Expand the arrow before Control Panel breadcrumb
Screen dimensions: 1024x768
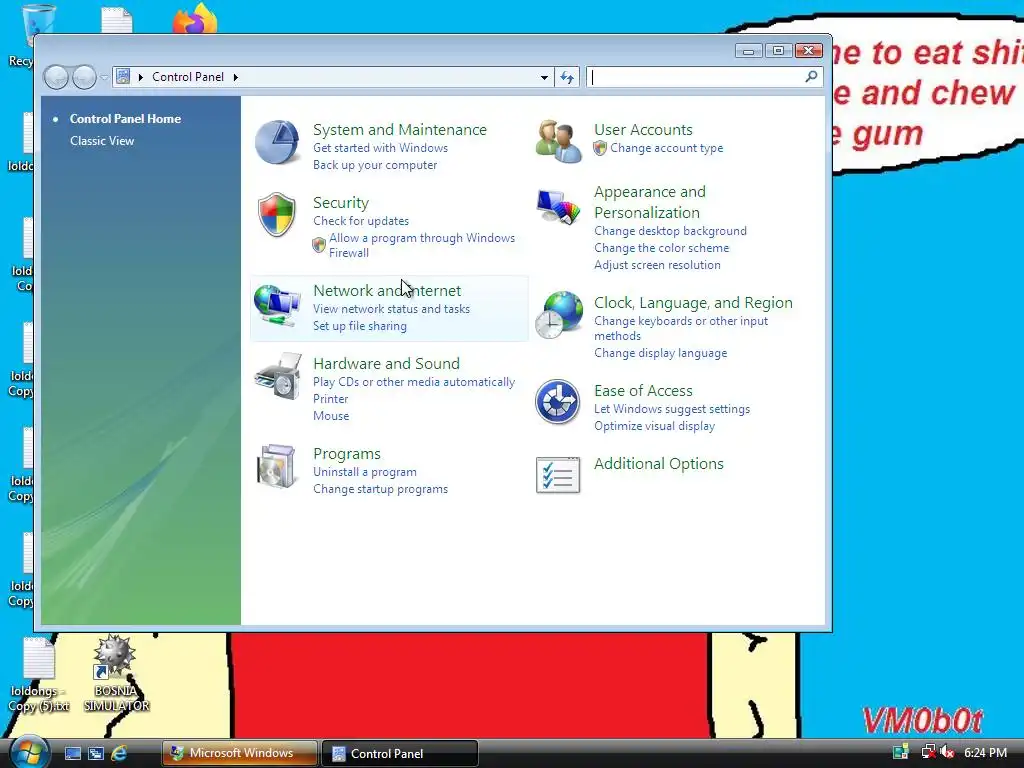[x=140, y=77]
